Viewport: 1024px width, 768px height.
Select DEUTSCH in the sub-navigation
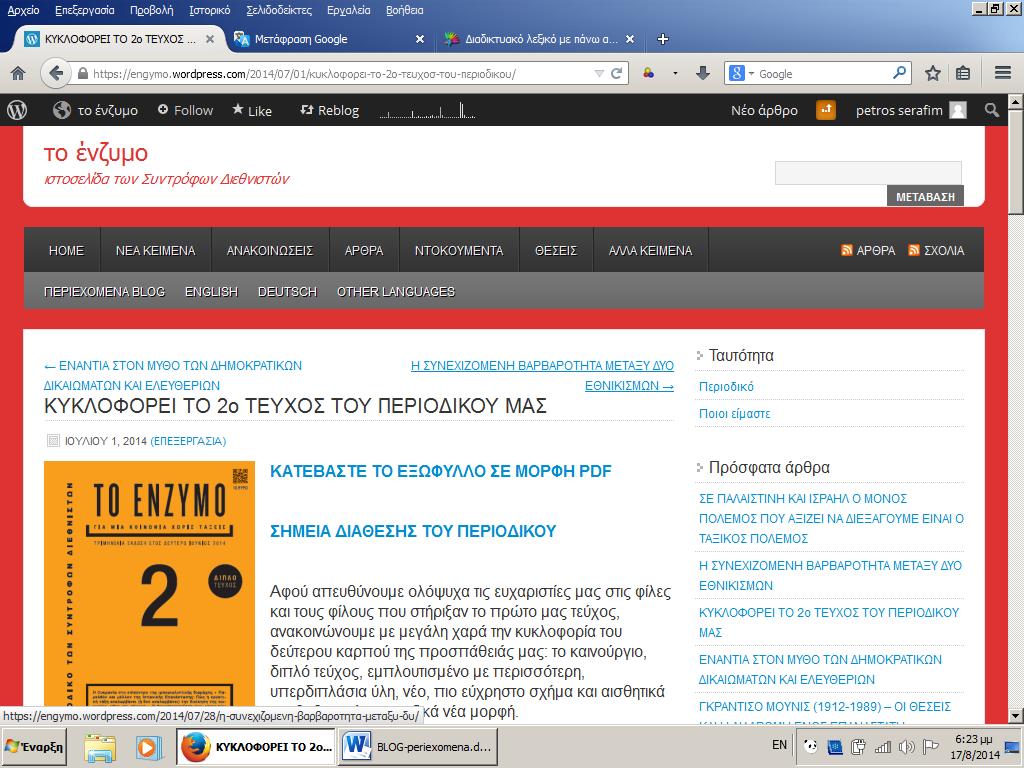[287, 291]
